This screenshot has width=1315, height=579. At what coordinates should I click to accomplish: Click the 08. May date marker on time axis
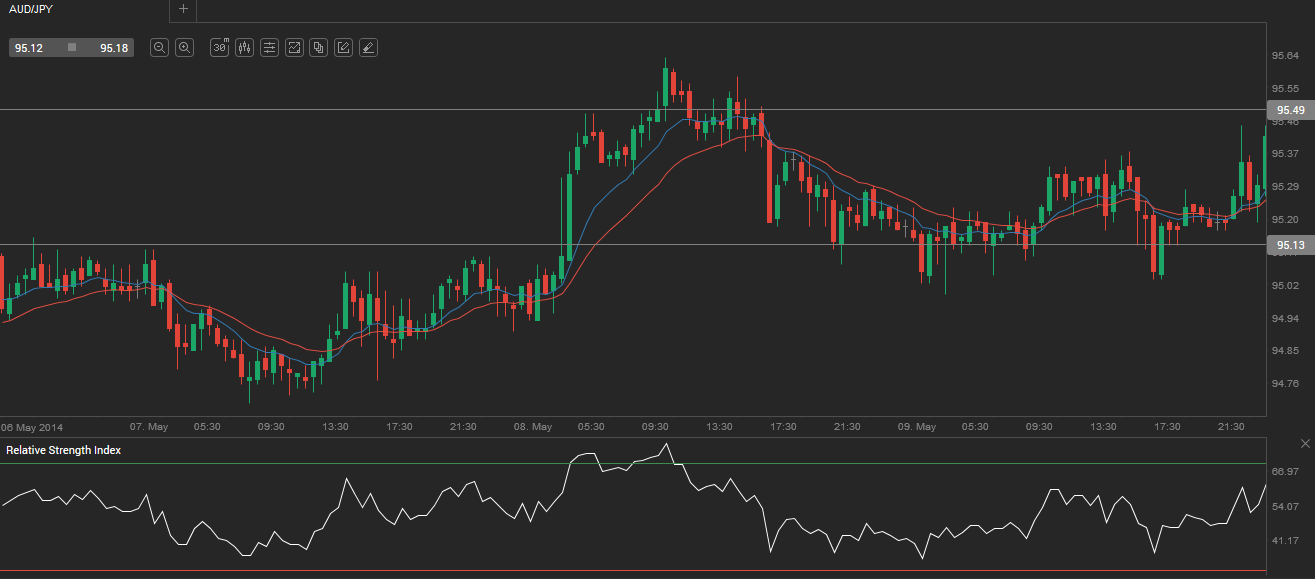(x=533, y=427)
